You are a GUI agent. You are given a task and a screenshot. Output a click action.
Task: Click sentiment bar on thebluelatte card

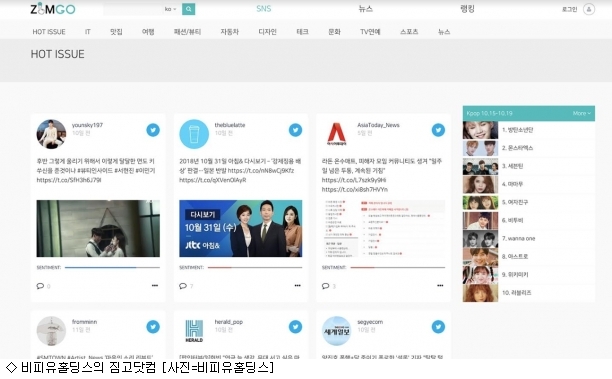click(x=255, y=267)
